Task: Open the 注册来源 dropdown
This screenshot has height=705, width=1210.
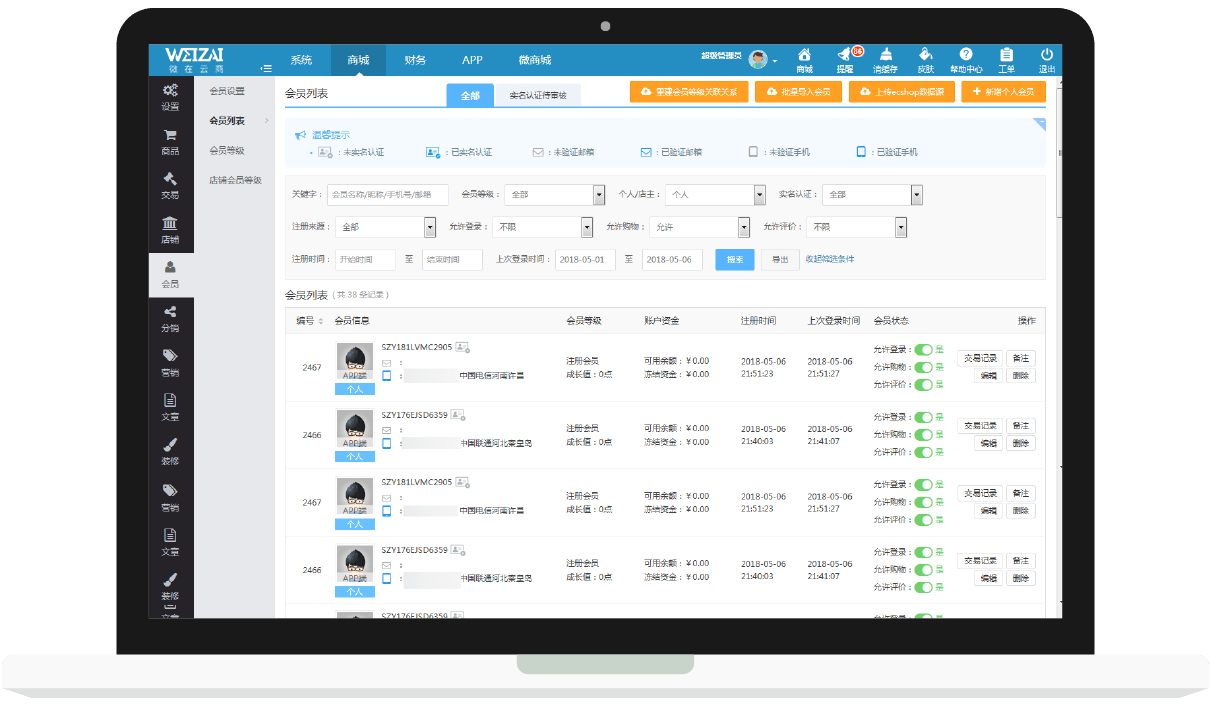Action: click(385, 227)
